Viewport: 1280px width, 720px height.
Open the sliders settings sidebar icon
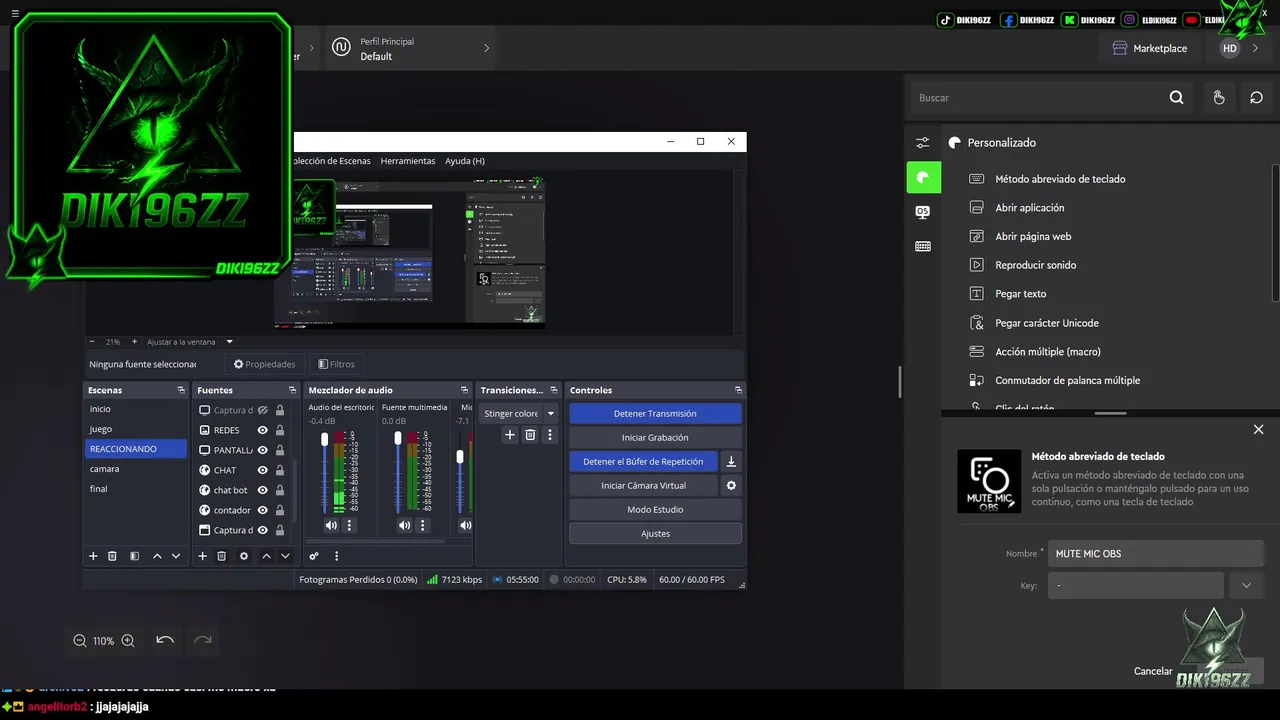pyautogui.click(x=923, y=143)
